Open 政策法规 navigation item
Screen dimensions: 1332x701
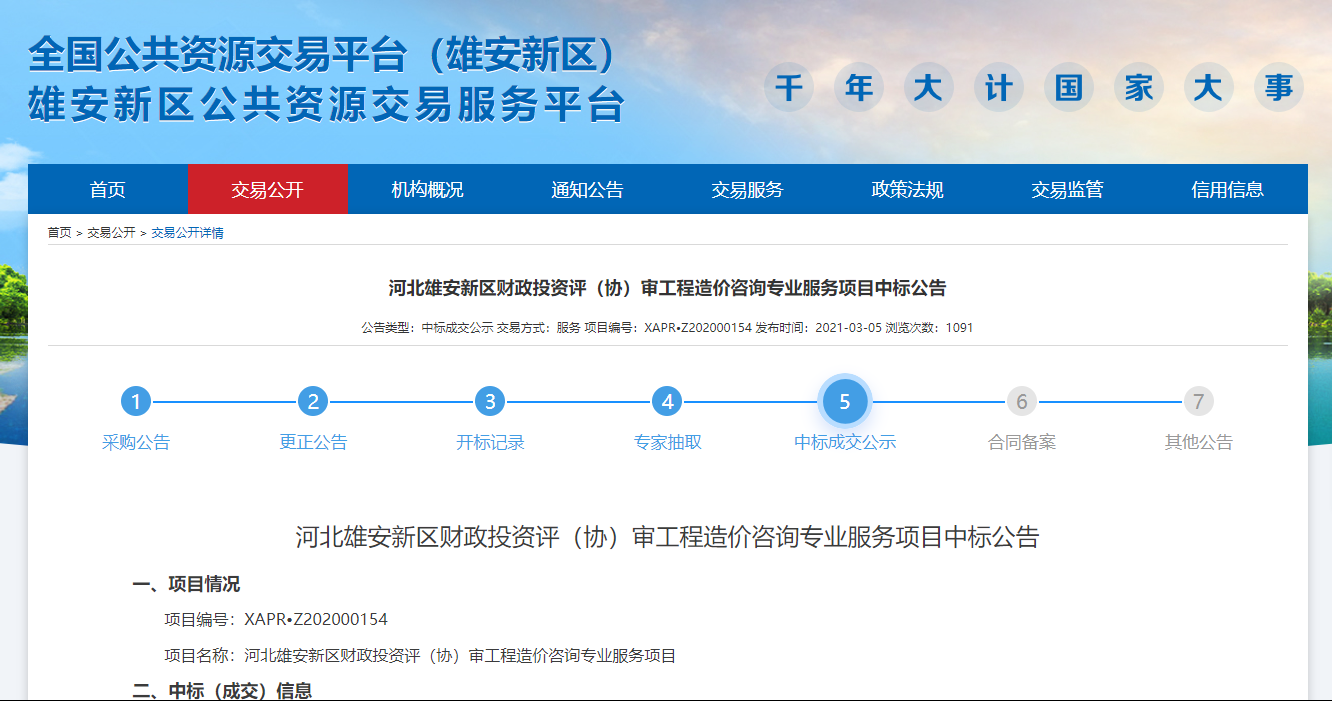[908, 189]
